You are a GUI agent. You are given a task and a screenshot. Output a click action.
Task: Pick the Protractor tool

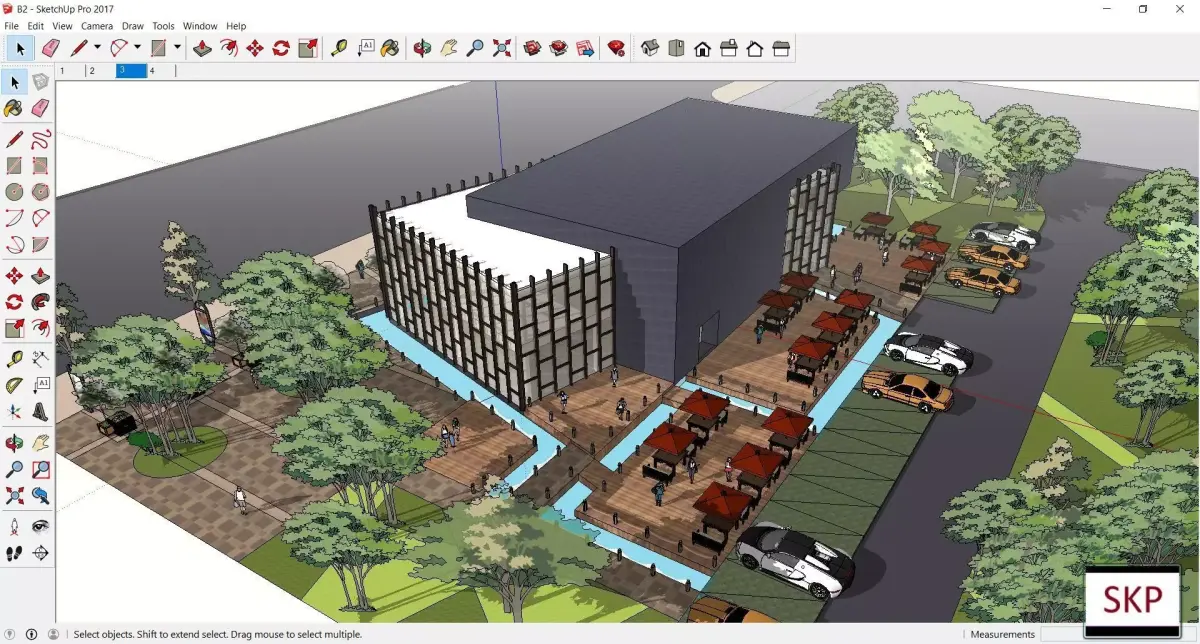click(14, 385)
